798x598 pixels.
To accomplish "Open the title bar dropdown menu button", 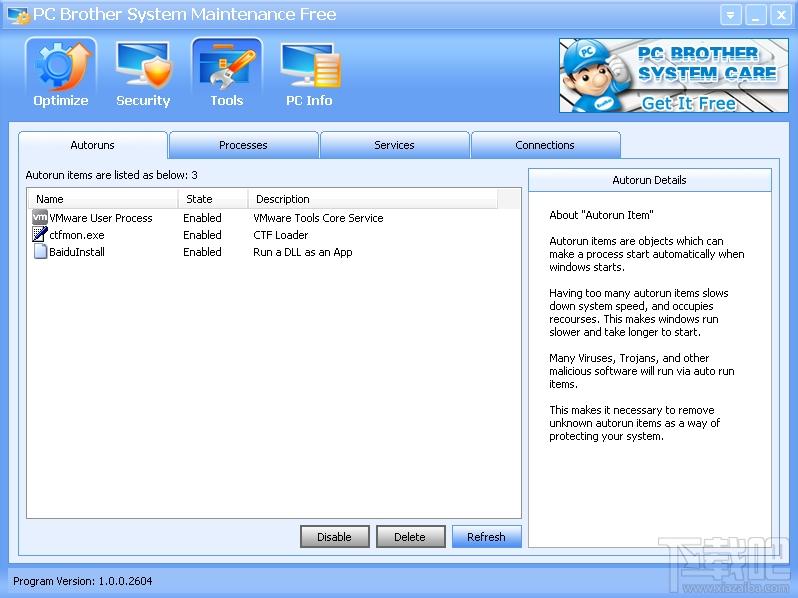I will tap(730, 15).
